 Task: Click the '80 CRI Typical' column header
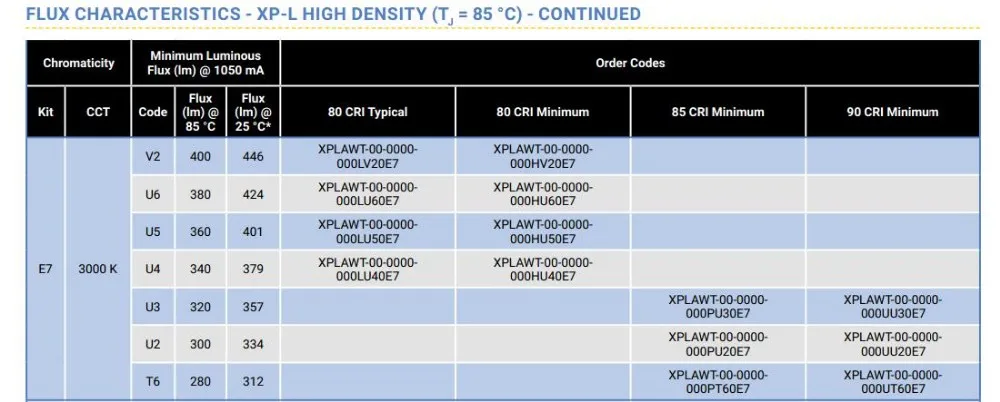coord(367,112)
